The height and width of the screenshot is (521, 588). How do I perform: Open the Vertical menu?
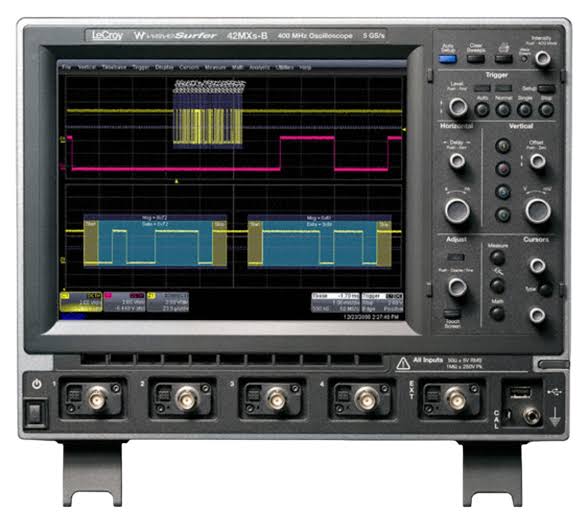tap(86, 67)
